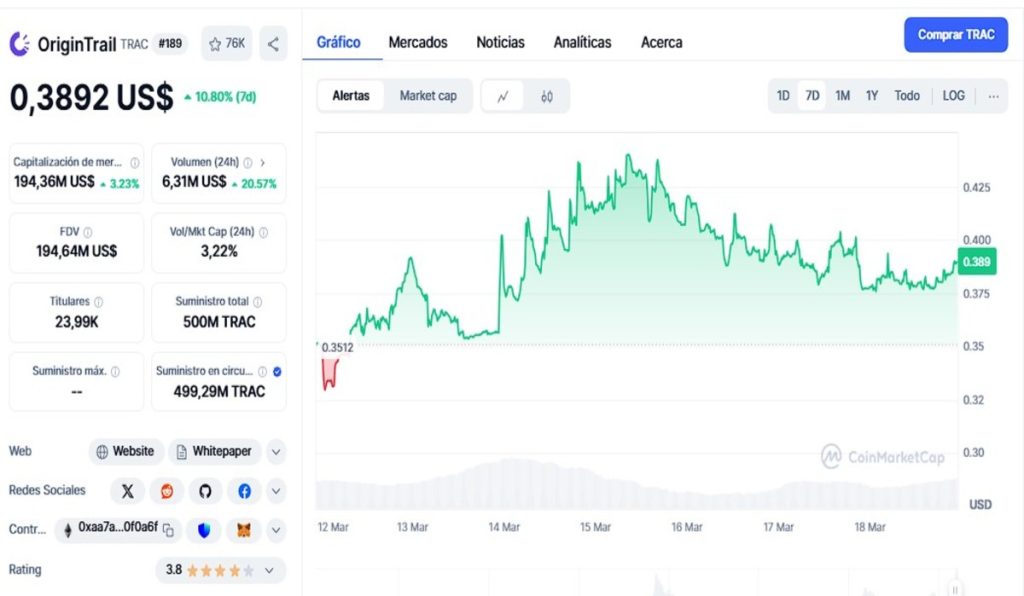Select the Alertas chart mode
Image resolution: width=1024 pixels, height=596 pixels.
click(351, 96)
